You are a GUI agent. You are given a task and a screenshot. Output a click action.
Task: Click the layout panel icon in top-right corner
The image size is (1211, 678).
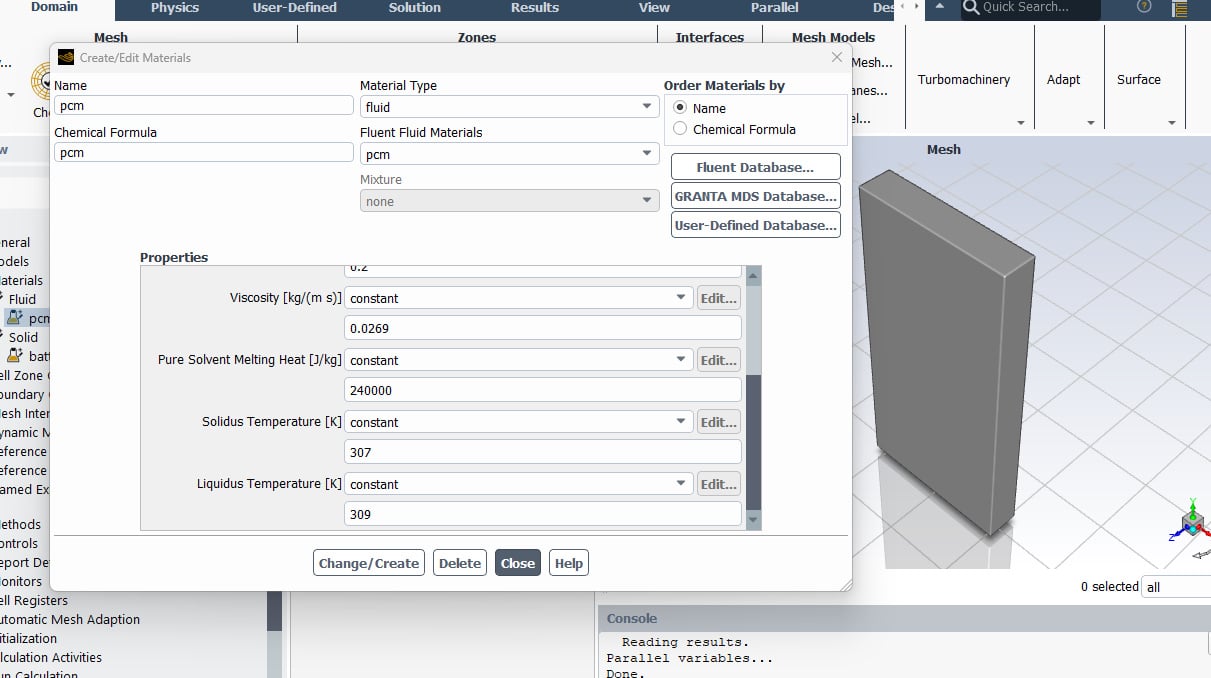(1180, 9)
